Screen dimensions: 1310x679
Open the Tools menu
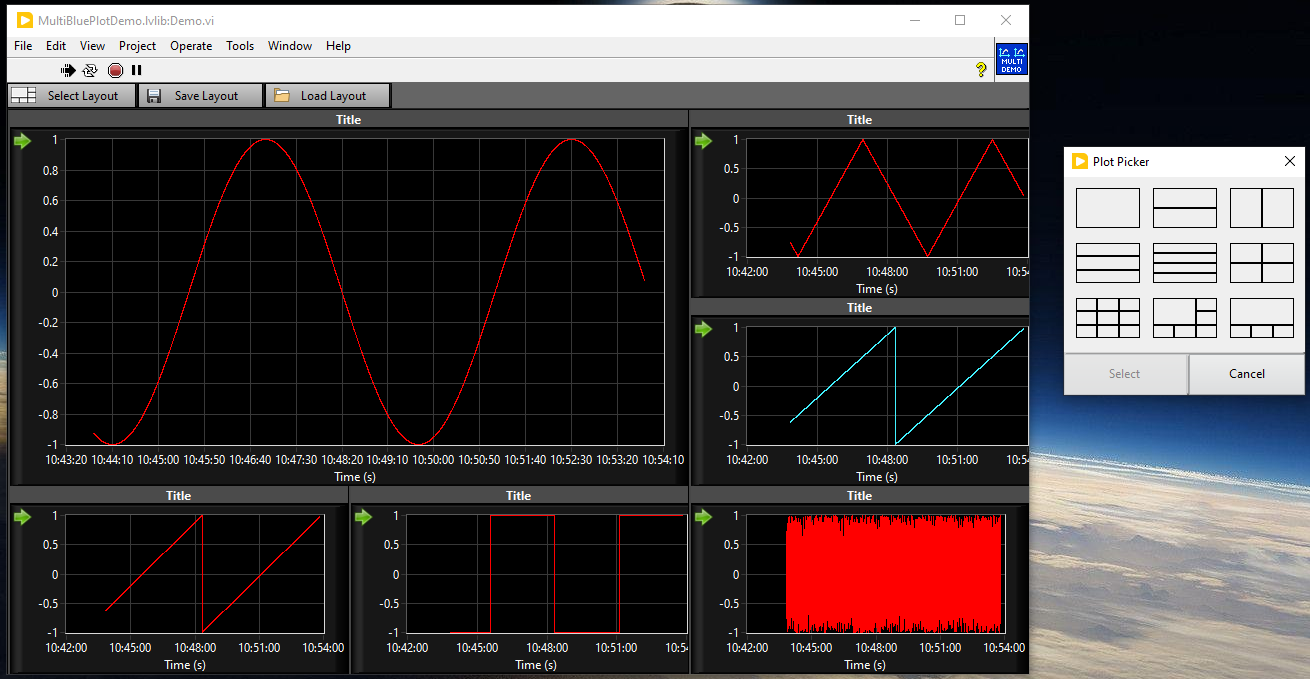pos(239,46)
